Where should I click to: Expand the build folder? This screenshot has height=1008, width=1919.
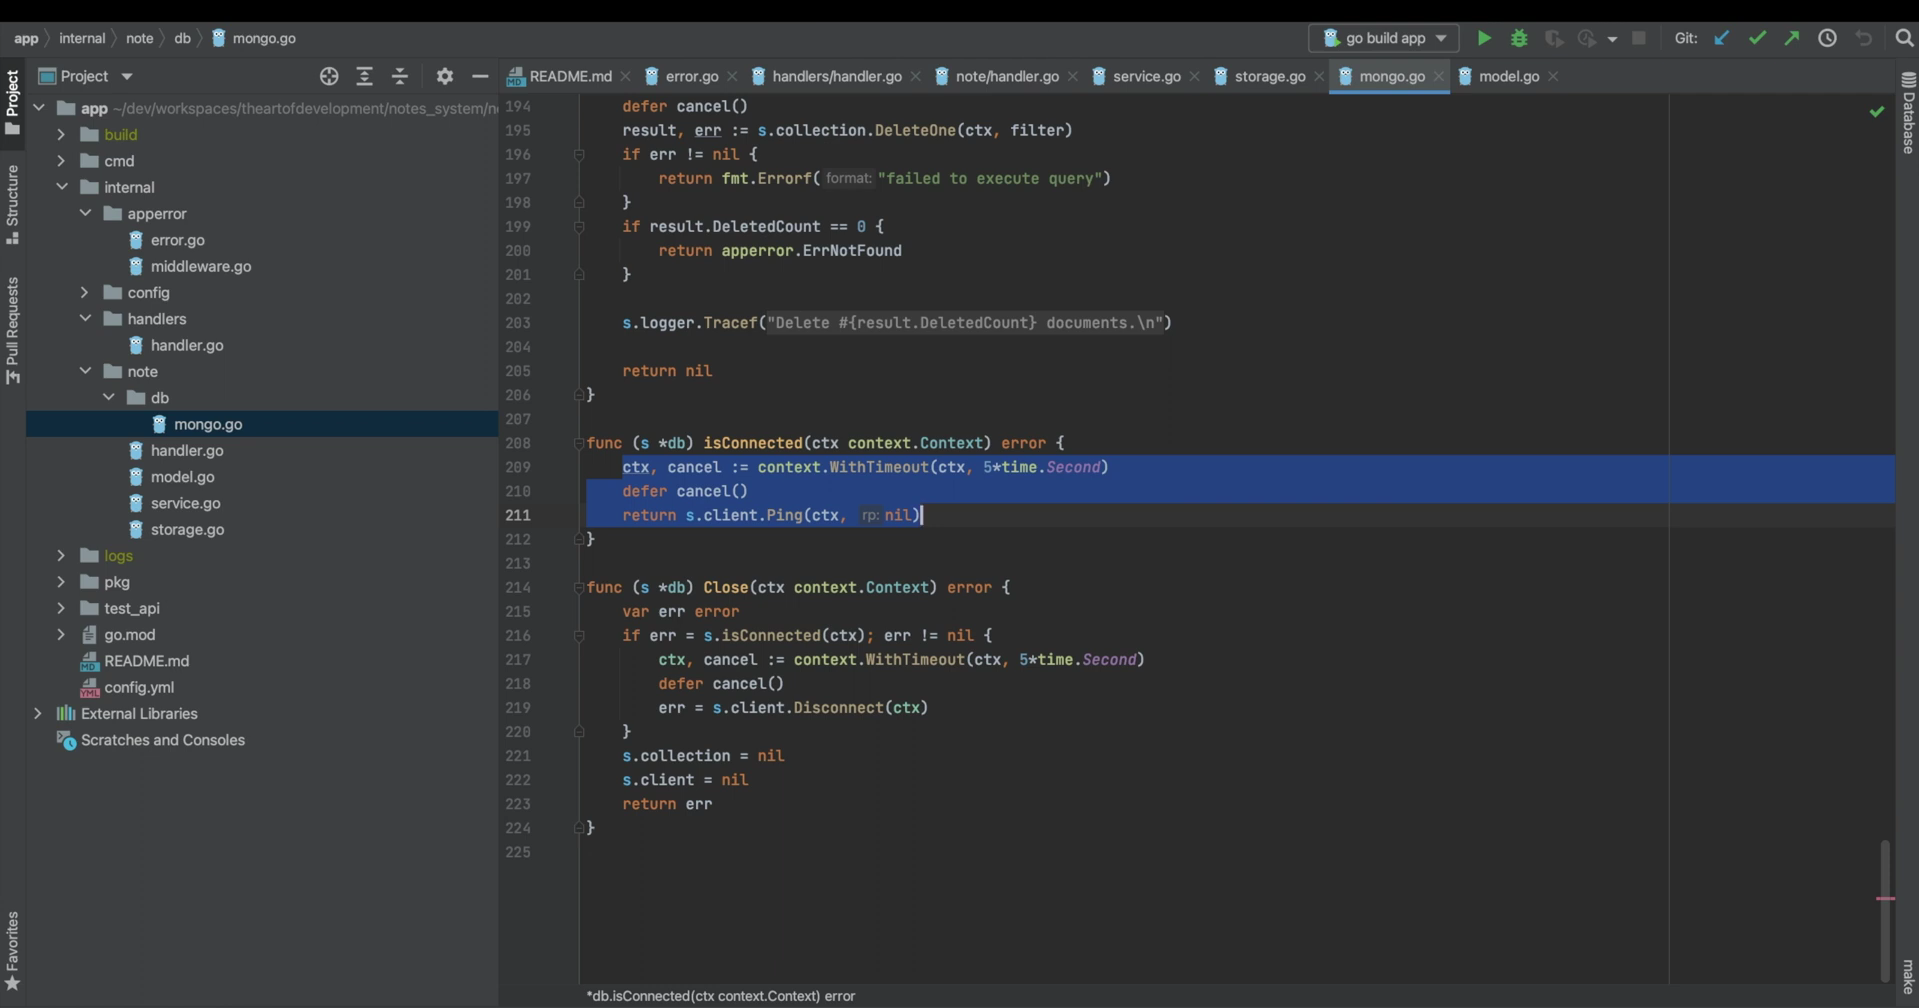coord(61,134)
